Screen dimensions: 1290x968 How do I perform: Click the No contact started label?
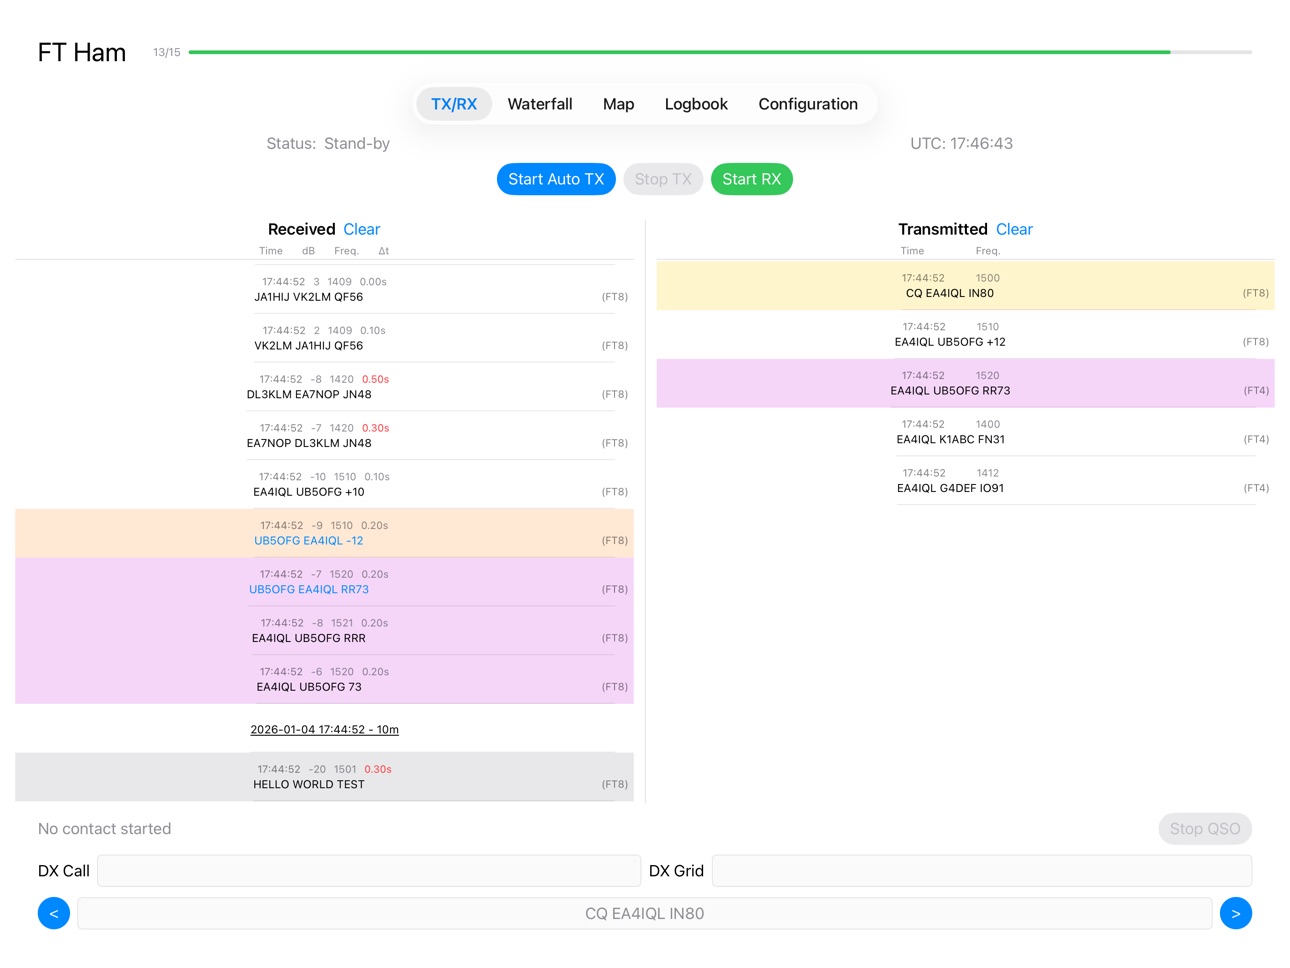[105, 829]
